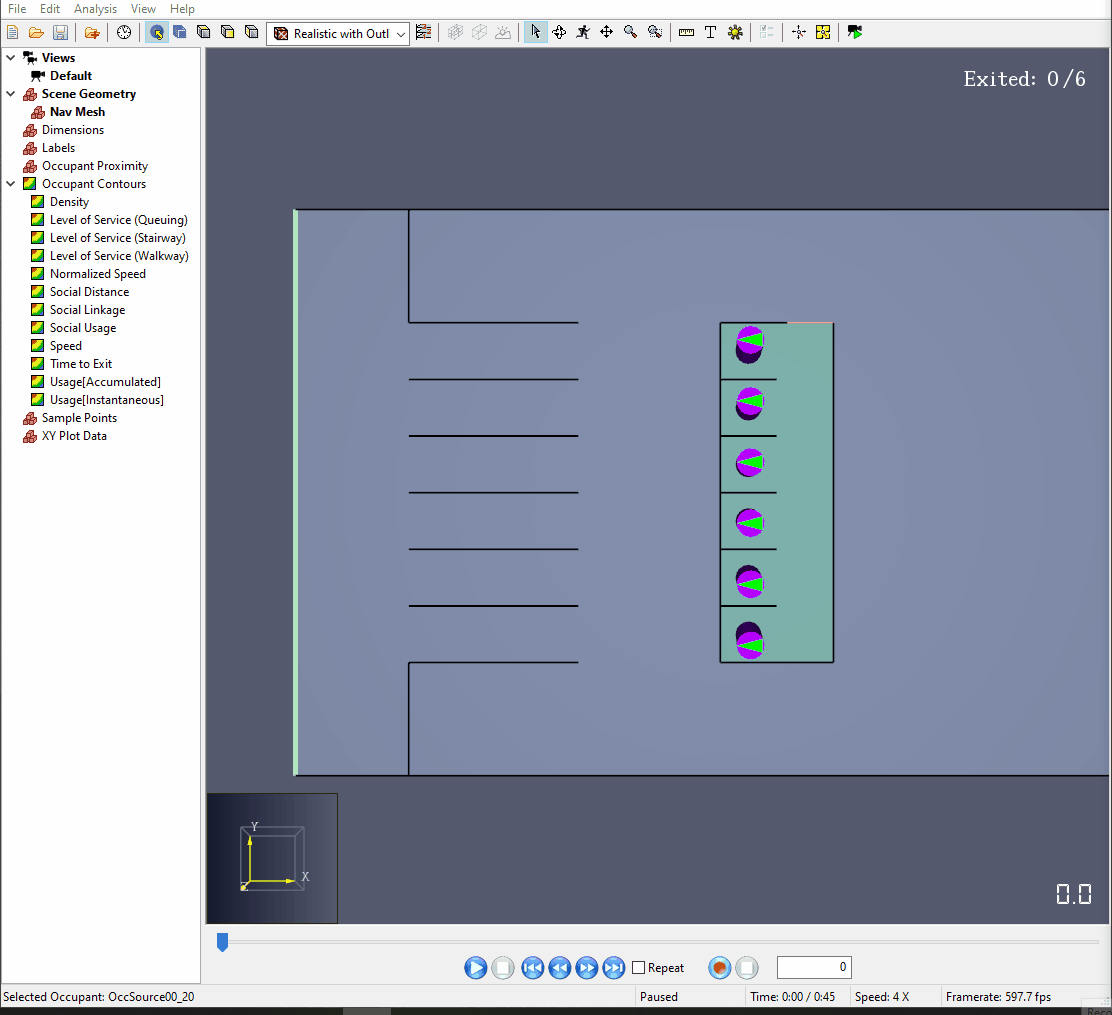The height and width of the screenshot is (1015, 1112).
Task: Click the time value input field
Action: tap(814, 967)
